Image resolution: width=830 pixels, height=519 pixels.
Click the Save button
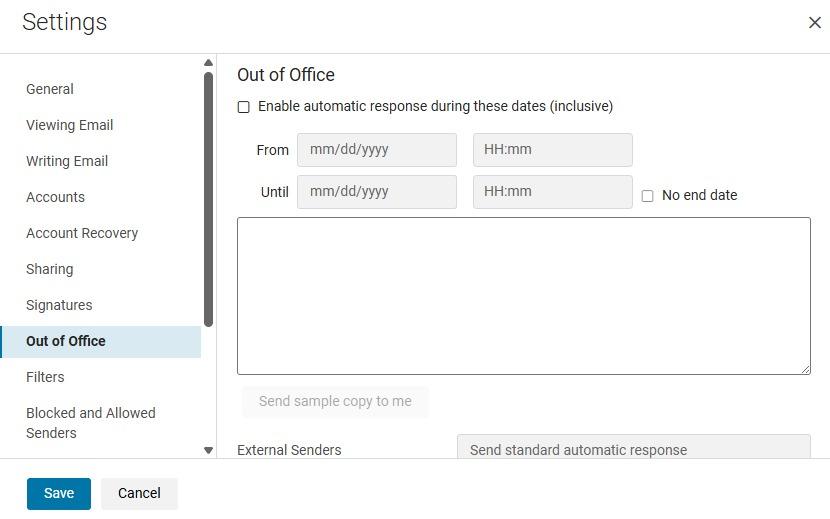point(59,493)
